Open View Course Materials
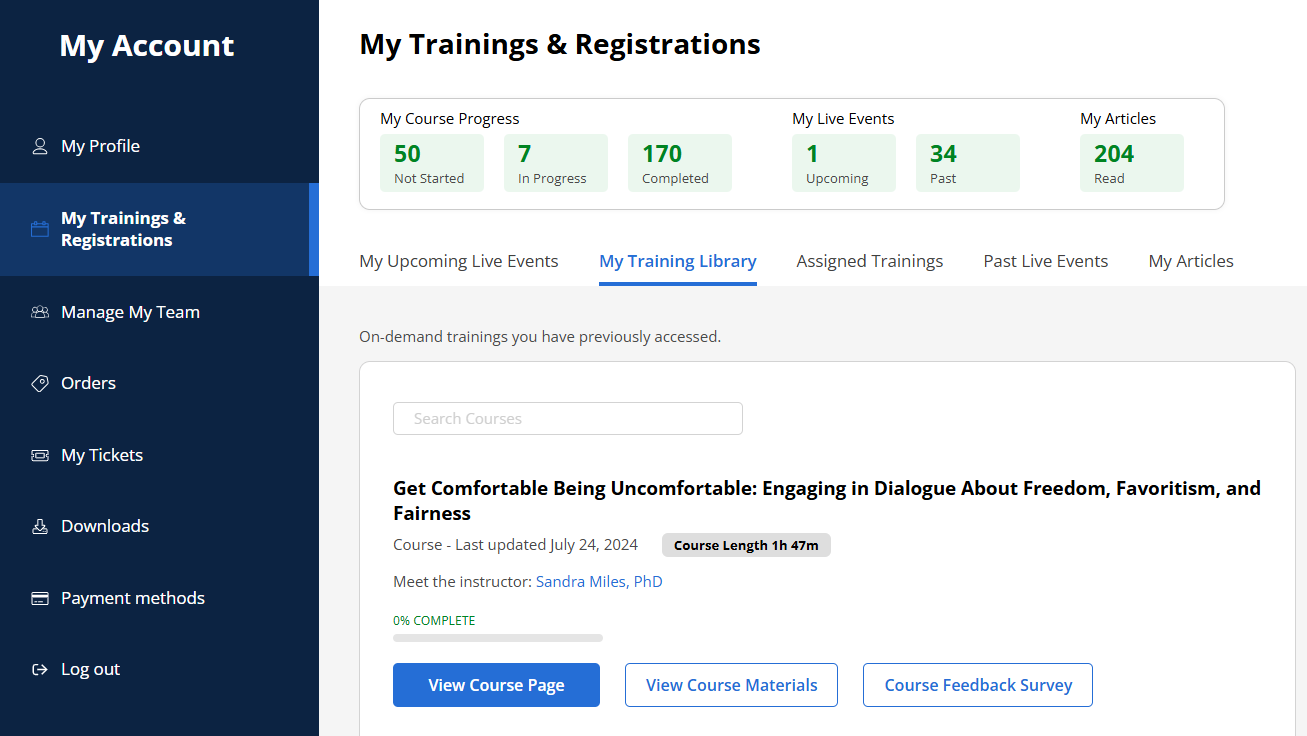 click(x=731, y=685)
